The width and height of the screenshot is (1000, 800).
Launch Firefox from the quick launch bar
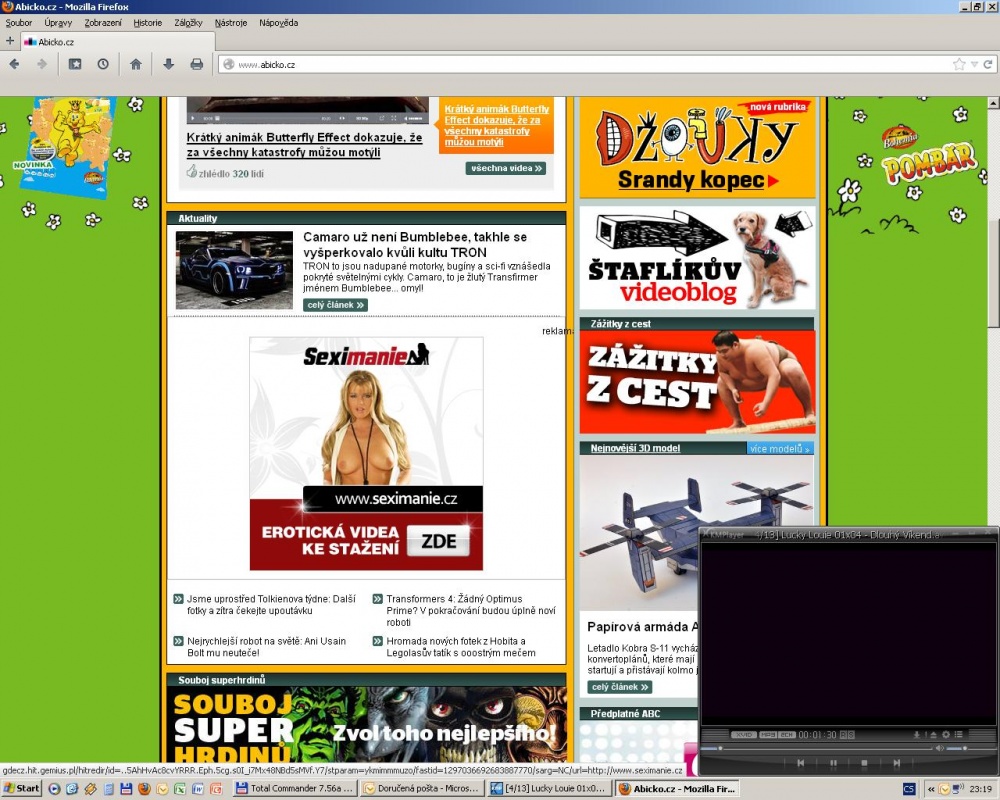144,789
